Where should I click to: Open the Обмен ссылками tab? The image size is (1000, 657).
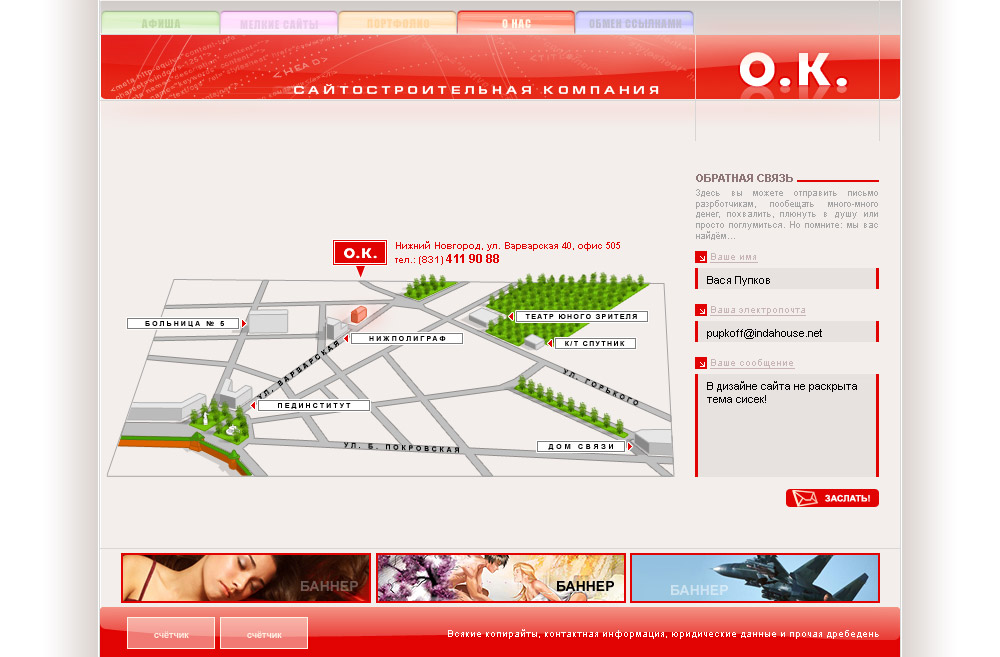[635, 23]
